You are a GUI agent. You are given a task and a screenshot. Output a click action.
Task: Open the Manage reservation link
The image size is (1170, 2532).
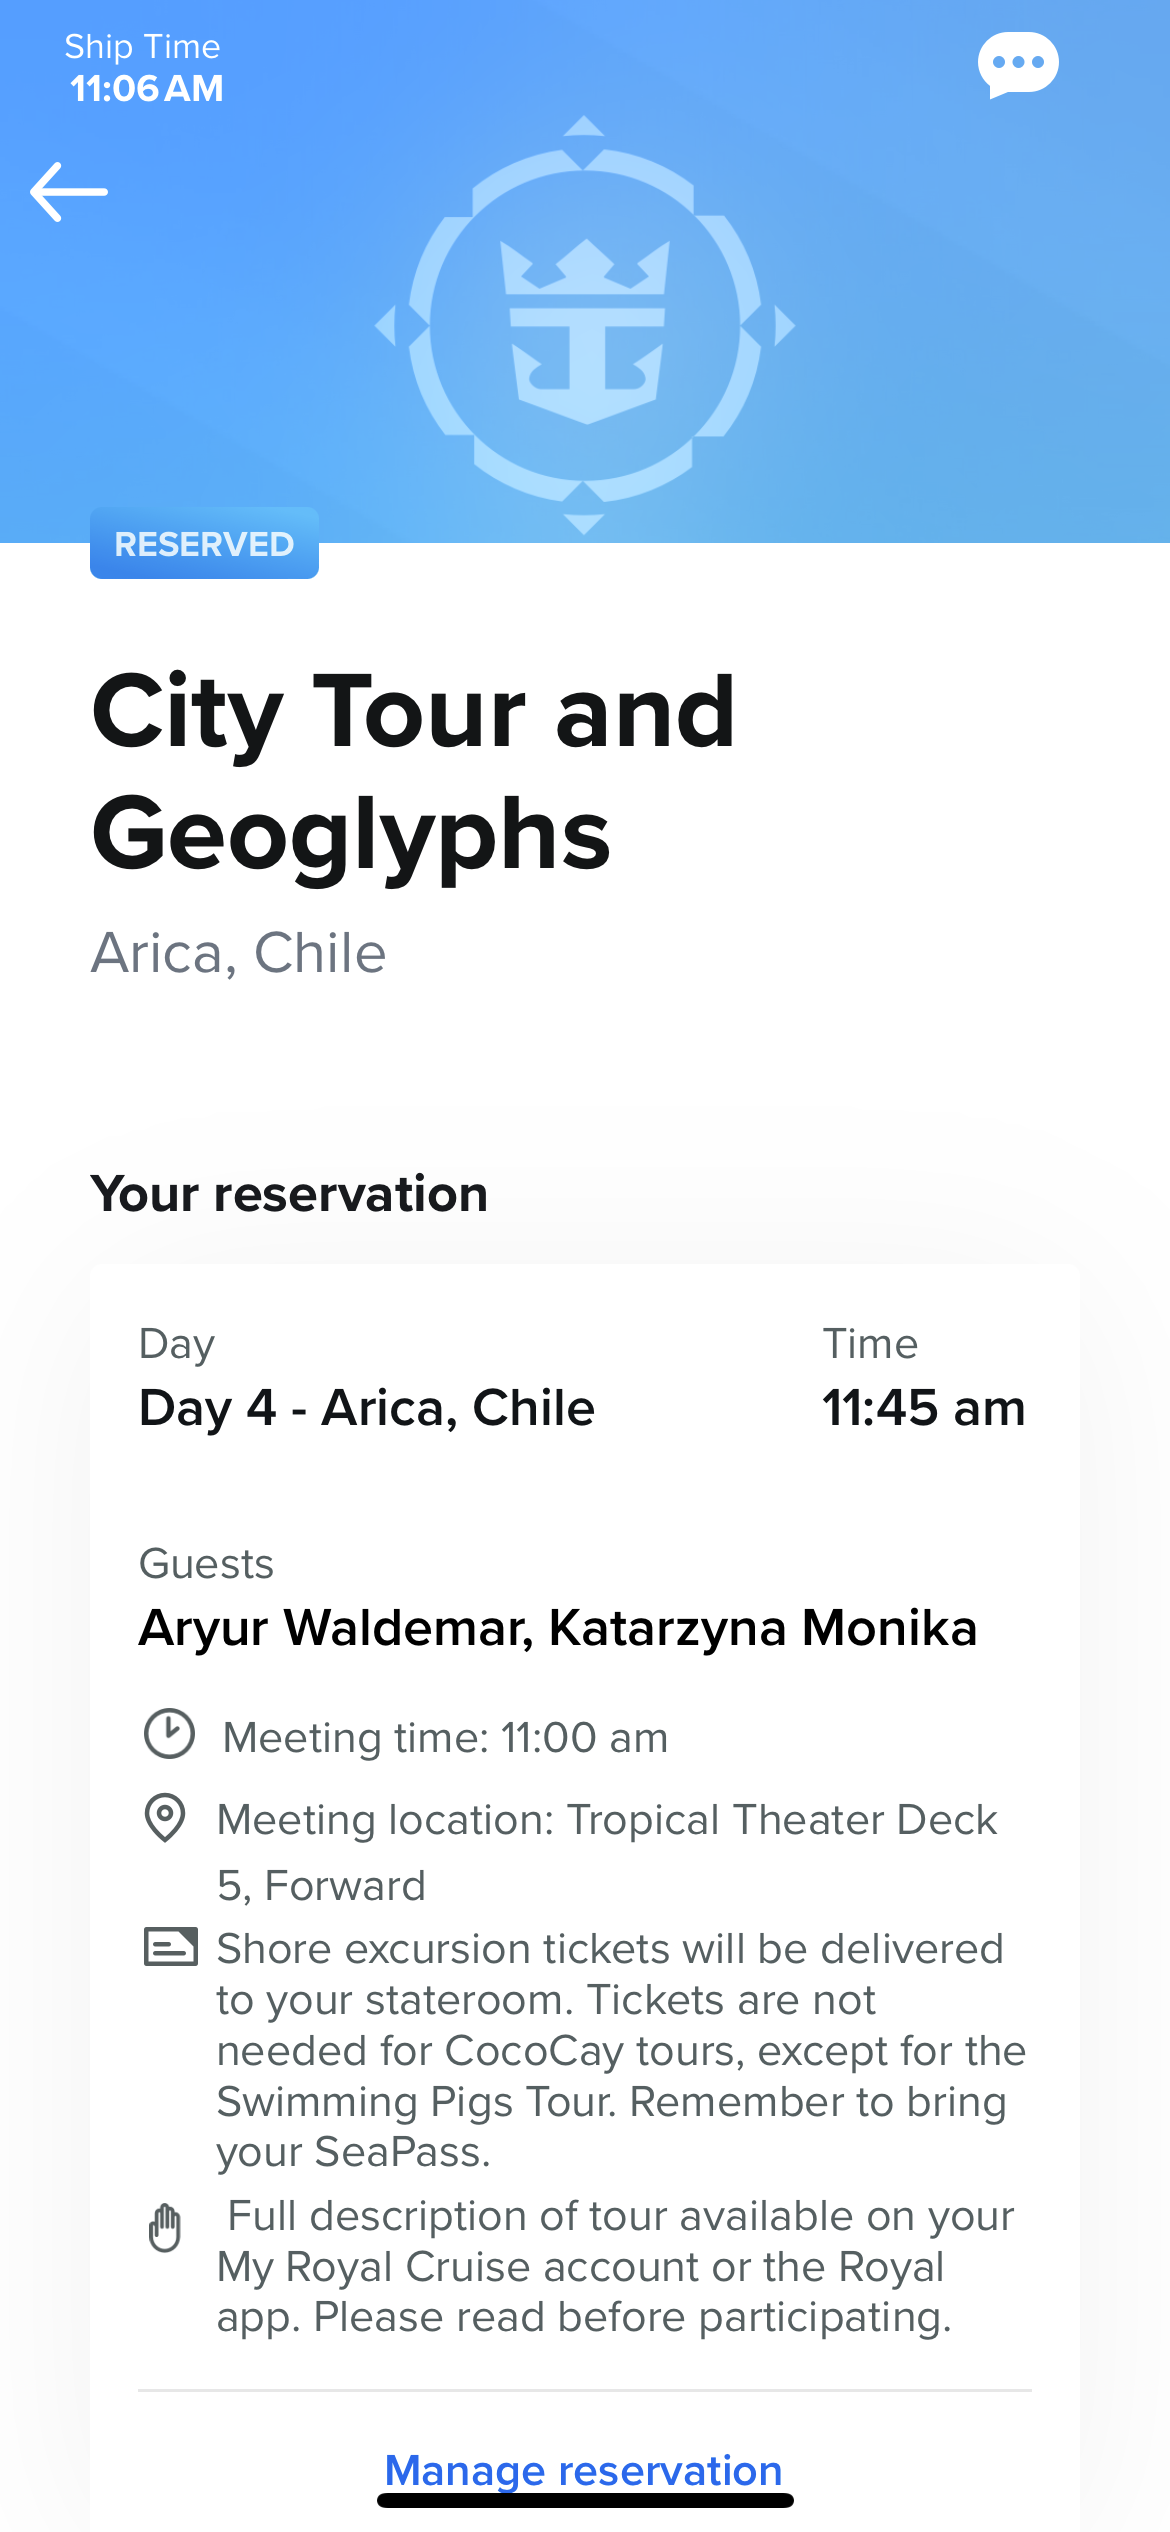coord(584,2470)
